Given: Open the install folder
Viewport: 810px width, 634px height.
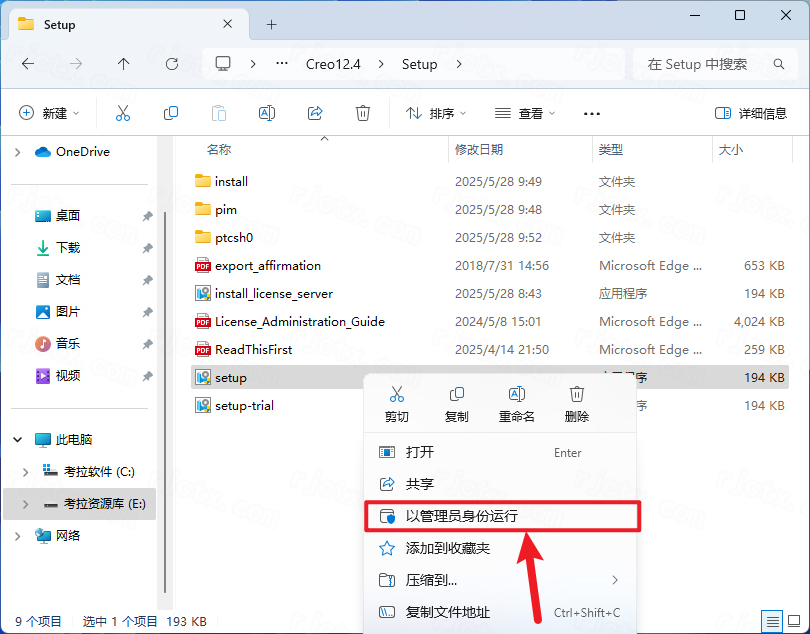Looking at the screenshot, I should [231, 181].
